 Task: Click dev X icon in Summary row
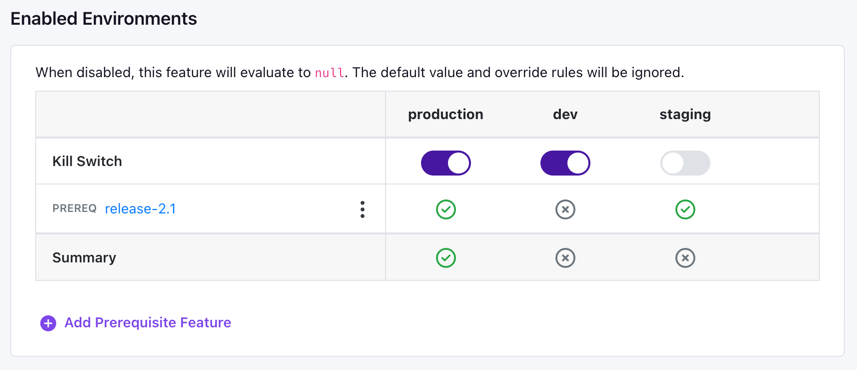point(566,257)
